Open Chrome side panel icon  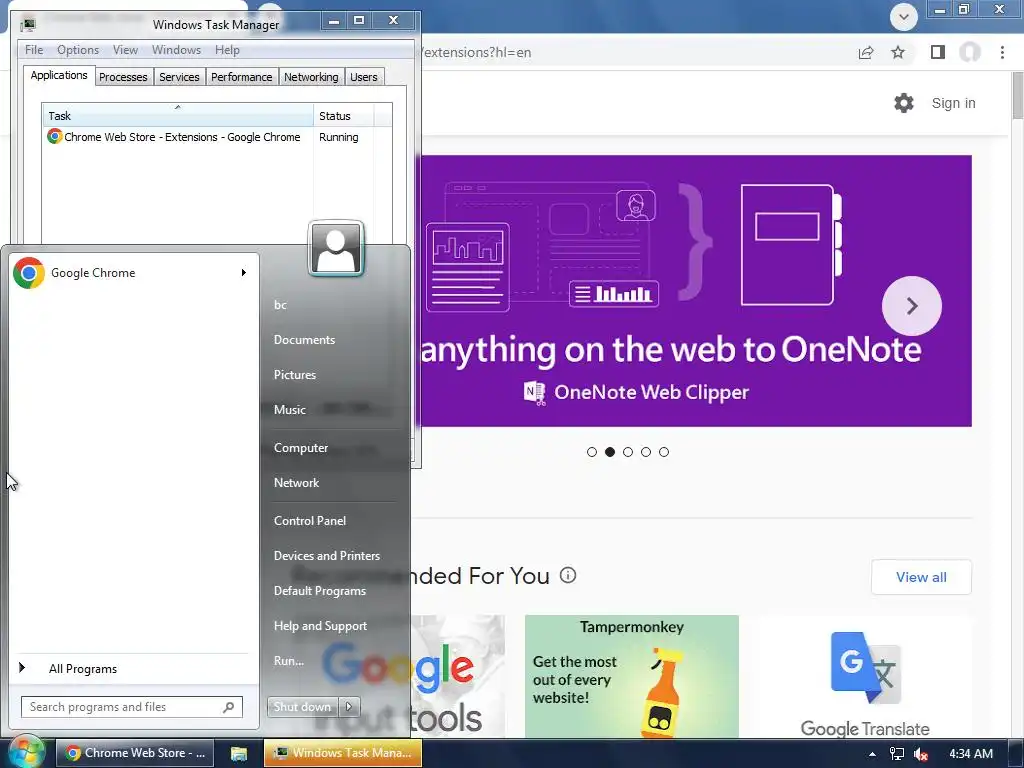938,52
